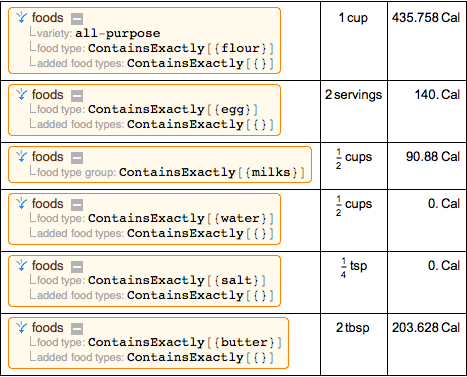467x377 pixels.
Task: Collapse the water foods entity with minus button
Action: (x=77, y=205)
